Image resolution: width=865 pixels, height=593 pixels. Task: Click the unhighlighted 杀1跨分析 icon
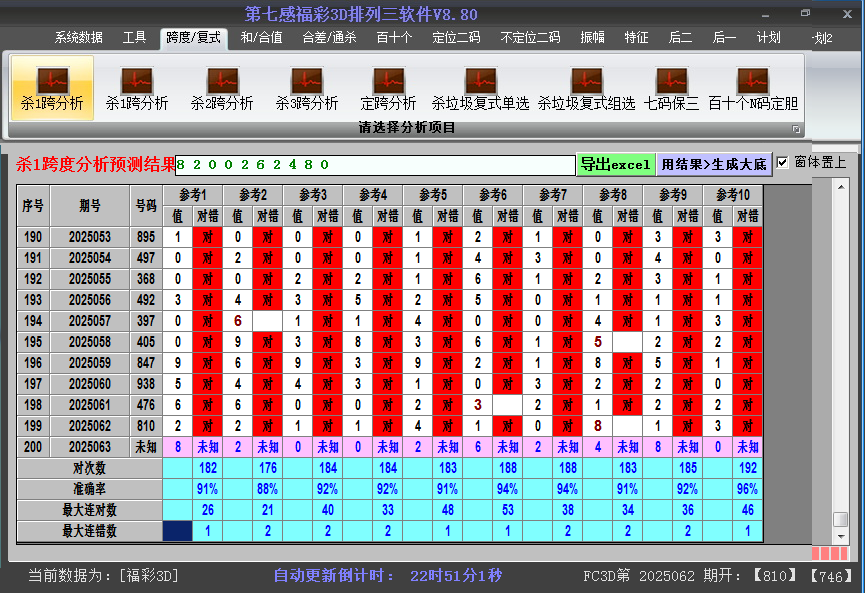click(x=137, y=88)
